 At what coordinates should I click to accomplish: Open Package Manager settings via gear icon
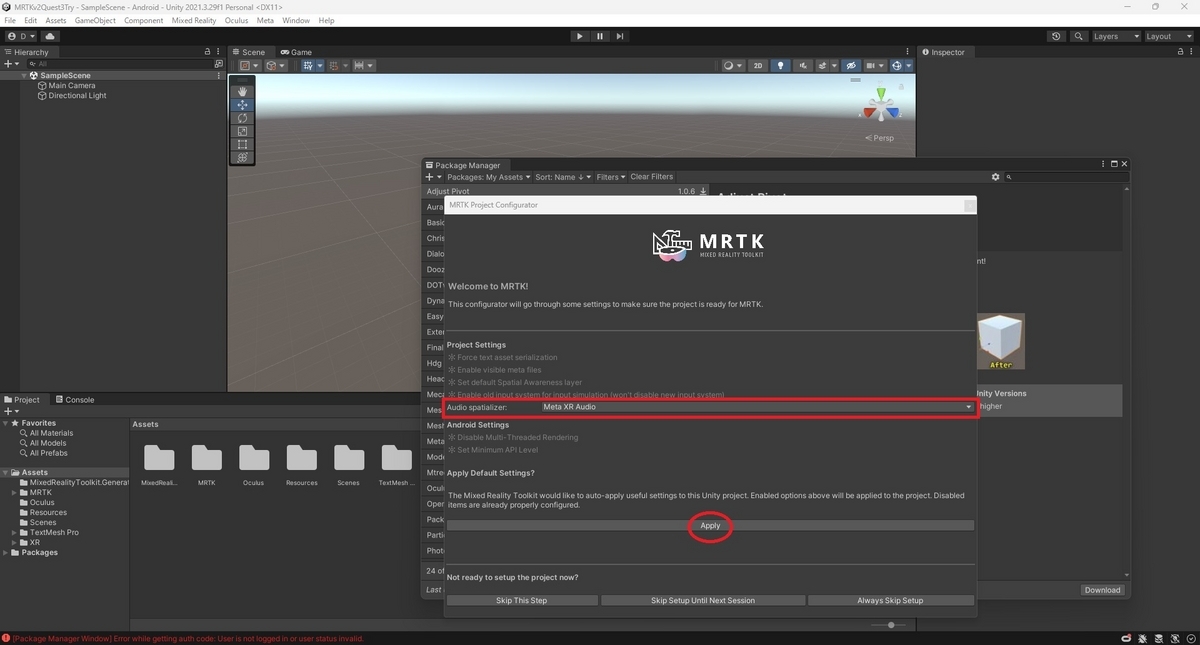pos(995,176)
